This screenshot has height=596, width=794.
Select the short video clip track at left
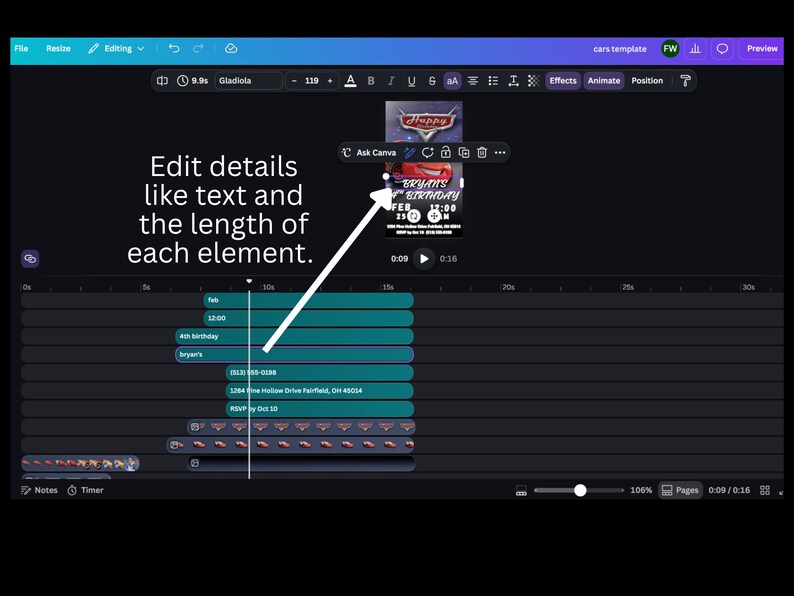(x=80, y=463)
